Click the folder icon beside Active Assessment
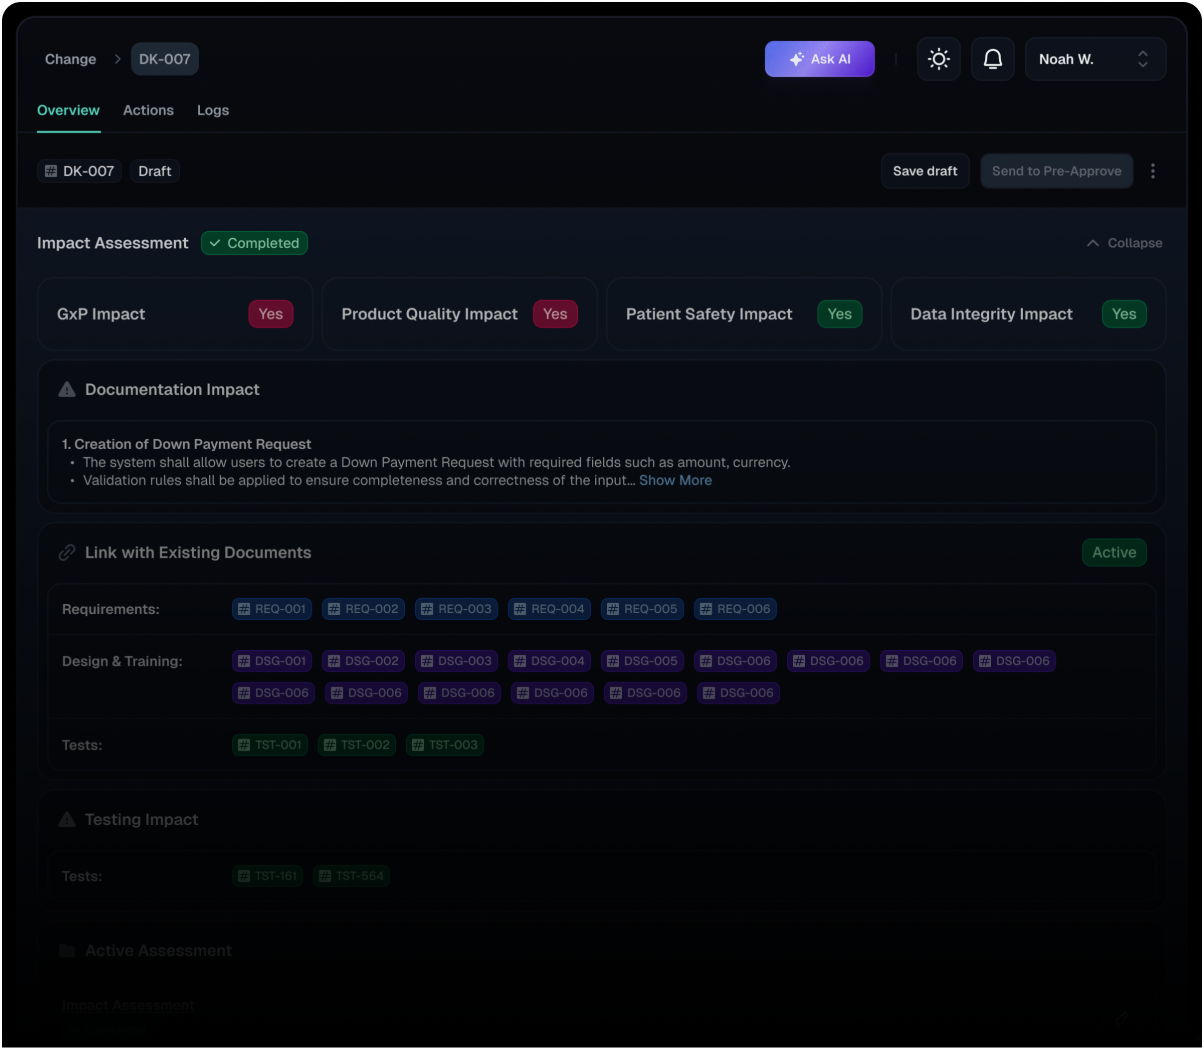This screenshot has width=1204, height=1048. (67, 951)
